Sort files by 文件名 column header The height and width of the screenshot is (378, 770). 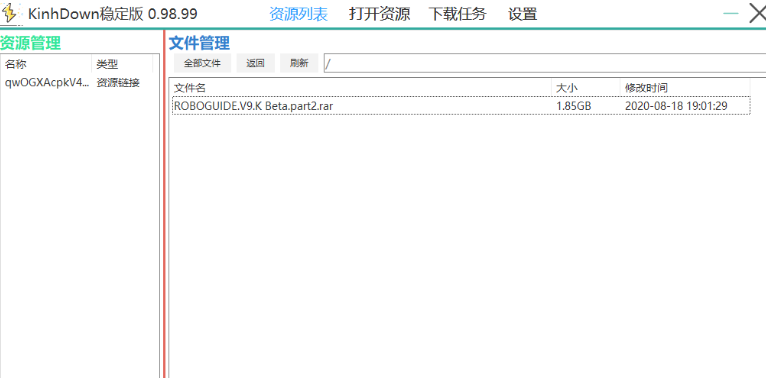point(361,88)
